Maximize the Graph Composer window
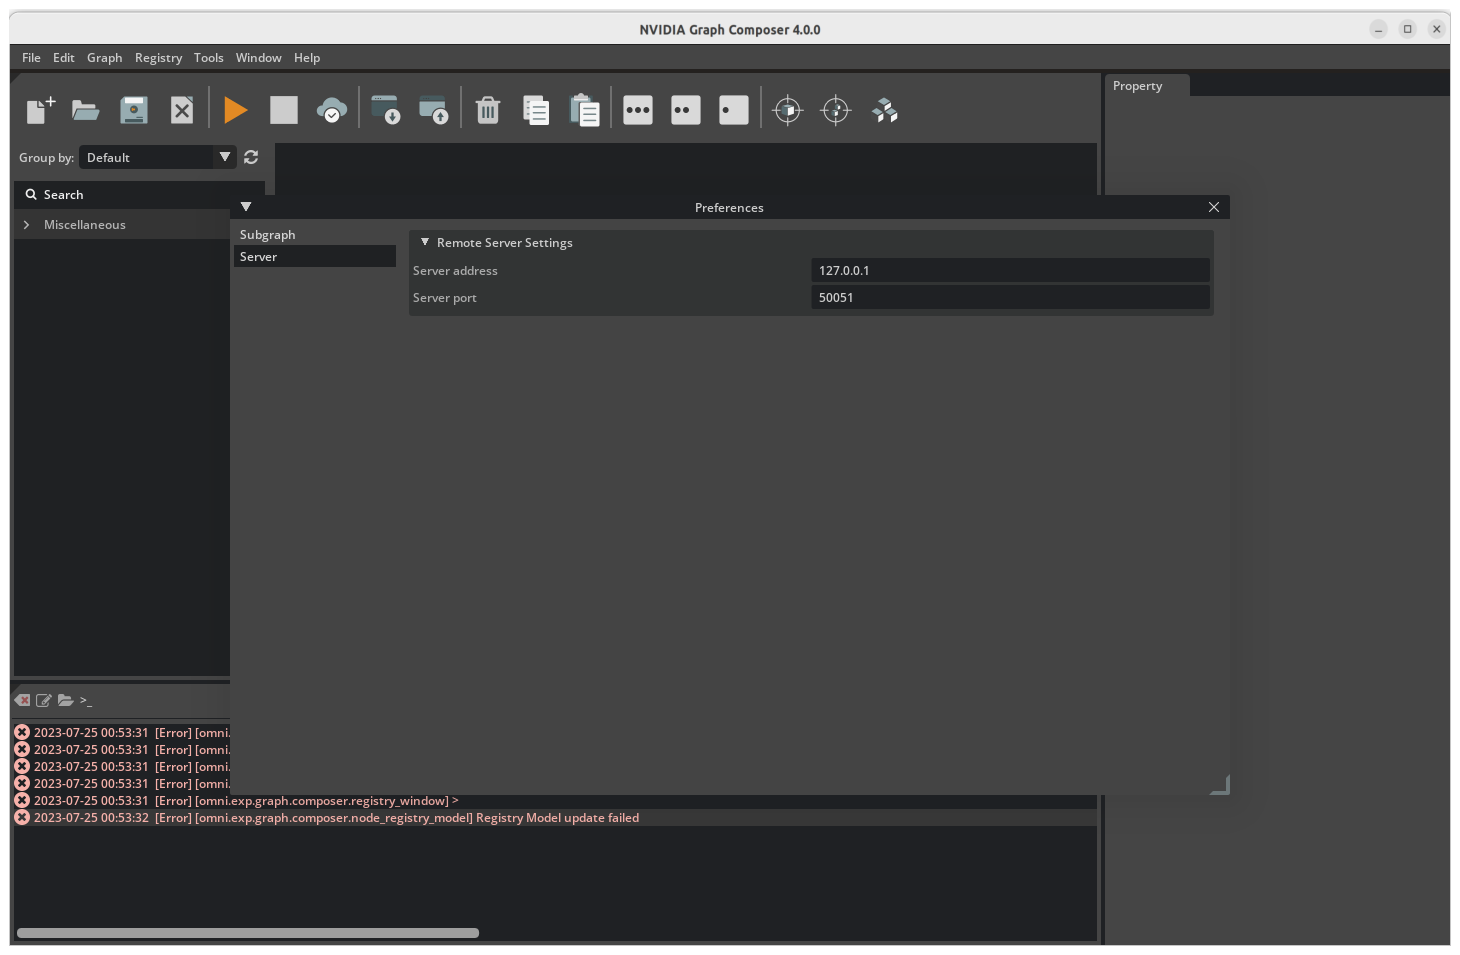The width and height of the screenshot is (1460, 955). [x=1407, y=29]
